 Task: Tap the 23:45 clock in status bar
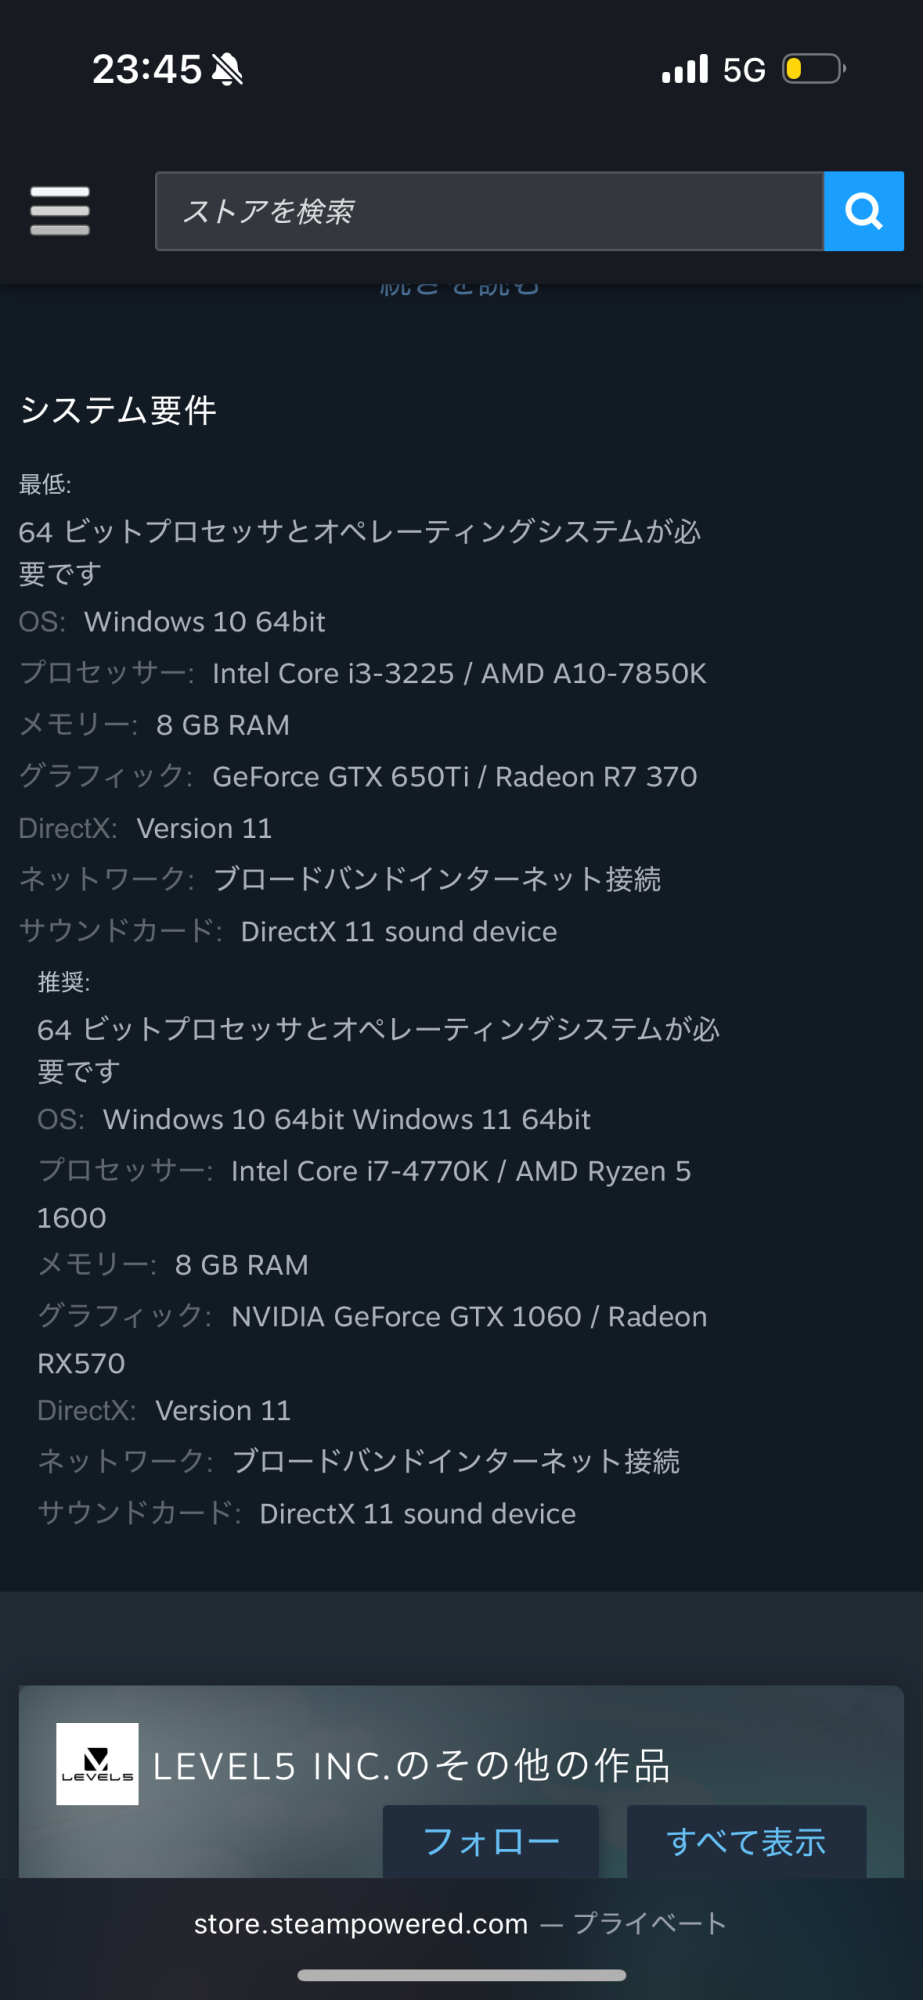[147, 70]
